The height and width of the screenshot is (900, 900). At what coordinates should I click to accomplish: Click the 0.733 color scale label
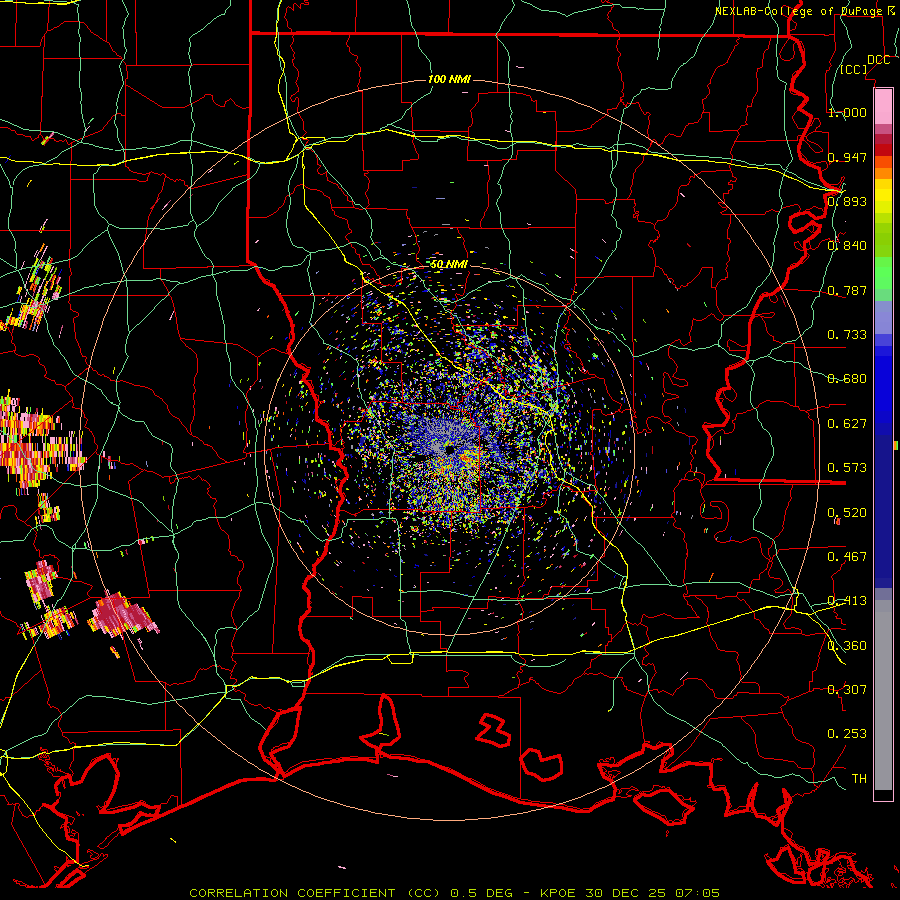click(x=847, y=335)
